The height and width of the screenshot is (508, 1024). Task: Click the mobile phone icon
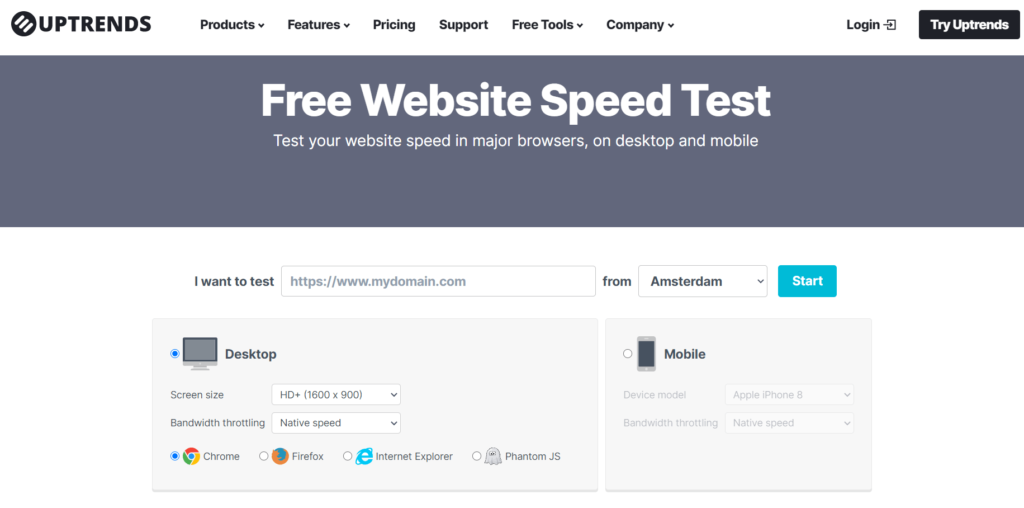coord(646,354)
